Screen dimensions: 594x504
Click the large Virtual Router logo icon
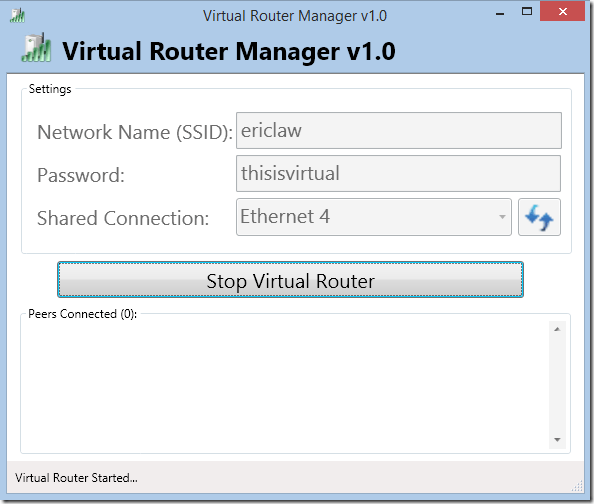(x=36, y=48)
